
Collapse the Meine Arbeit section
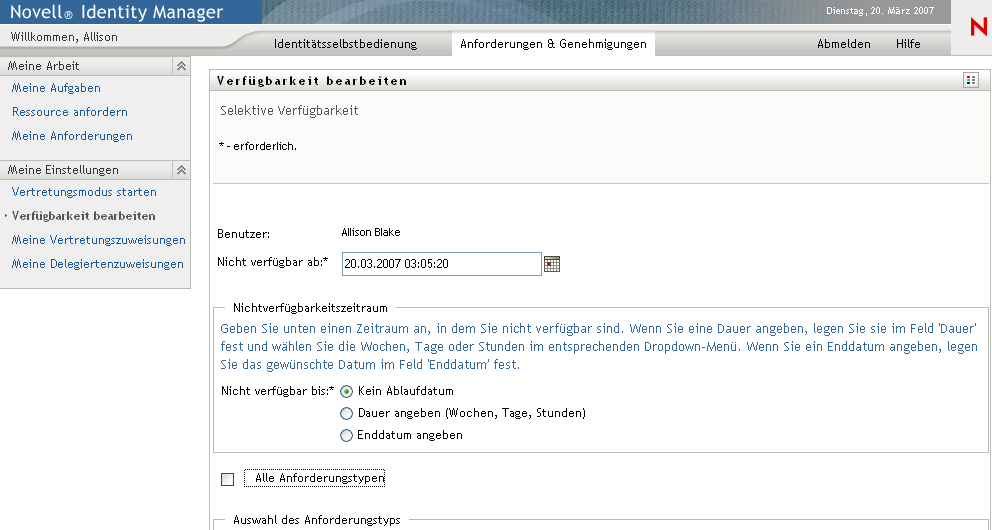(x=182, y=66)
